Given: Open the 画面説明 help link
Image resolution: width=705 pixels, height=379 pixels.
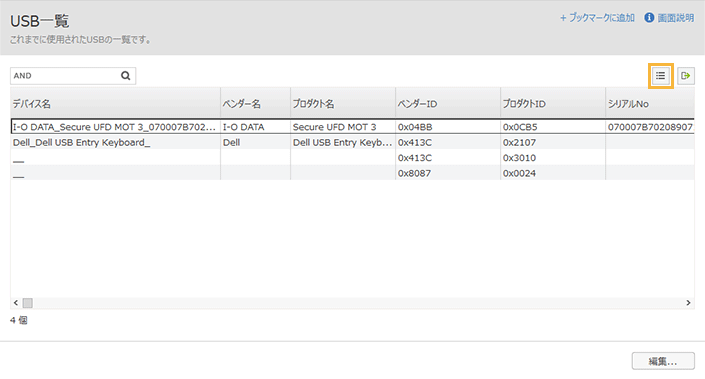Looking at the screenshot, I should click(x=676, y=18).
